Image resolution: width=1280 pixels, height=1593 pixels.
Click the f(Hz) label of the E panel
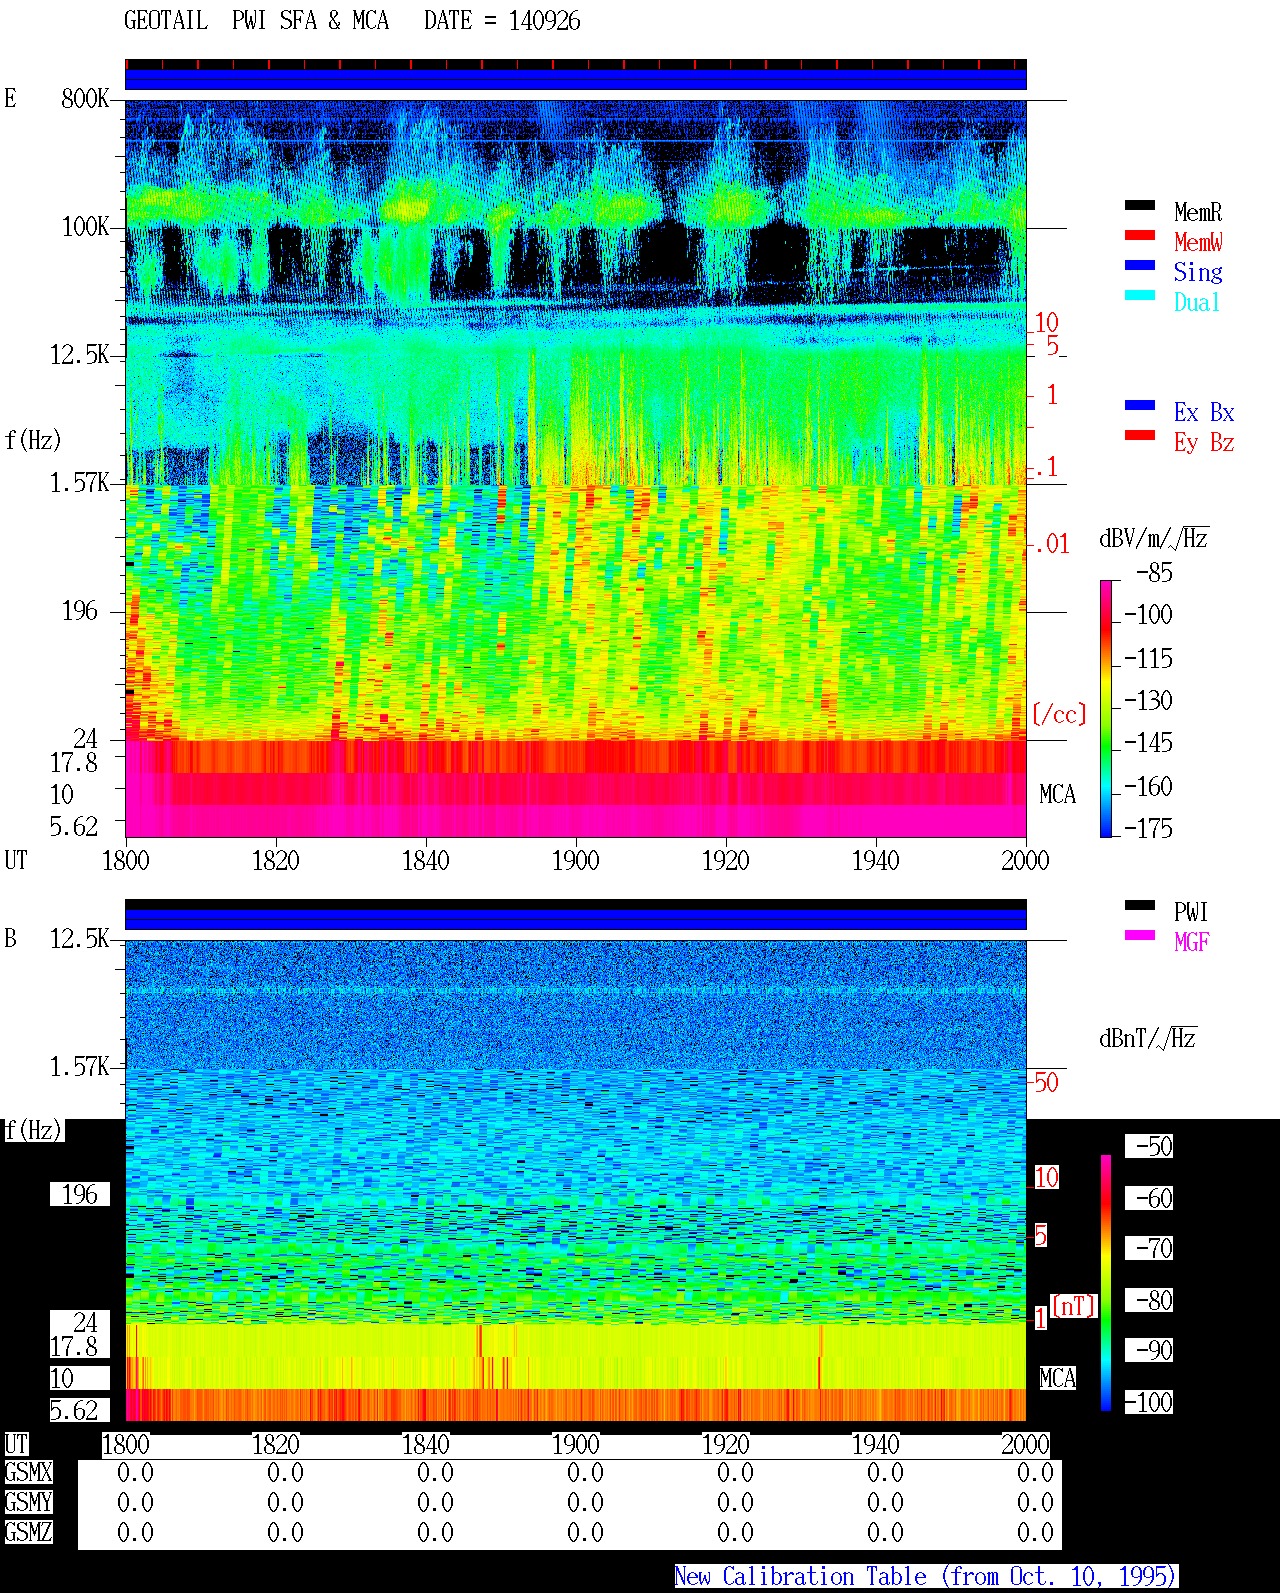33,440
